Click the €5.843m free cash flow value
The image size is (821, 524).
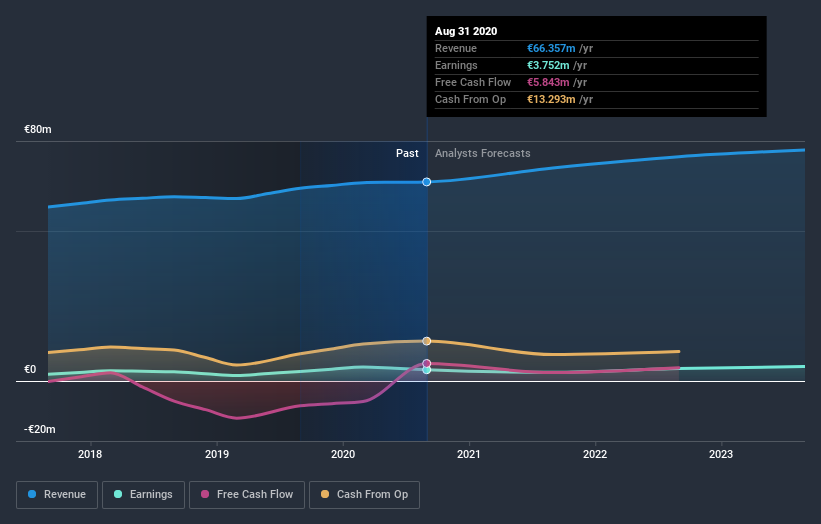548,82
